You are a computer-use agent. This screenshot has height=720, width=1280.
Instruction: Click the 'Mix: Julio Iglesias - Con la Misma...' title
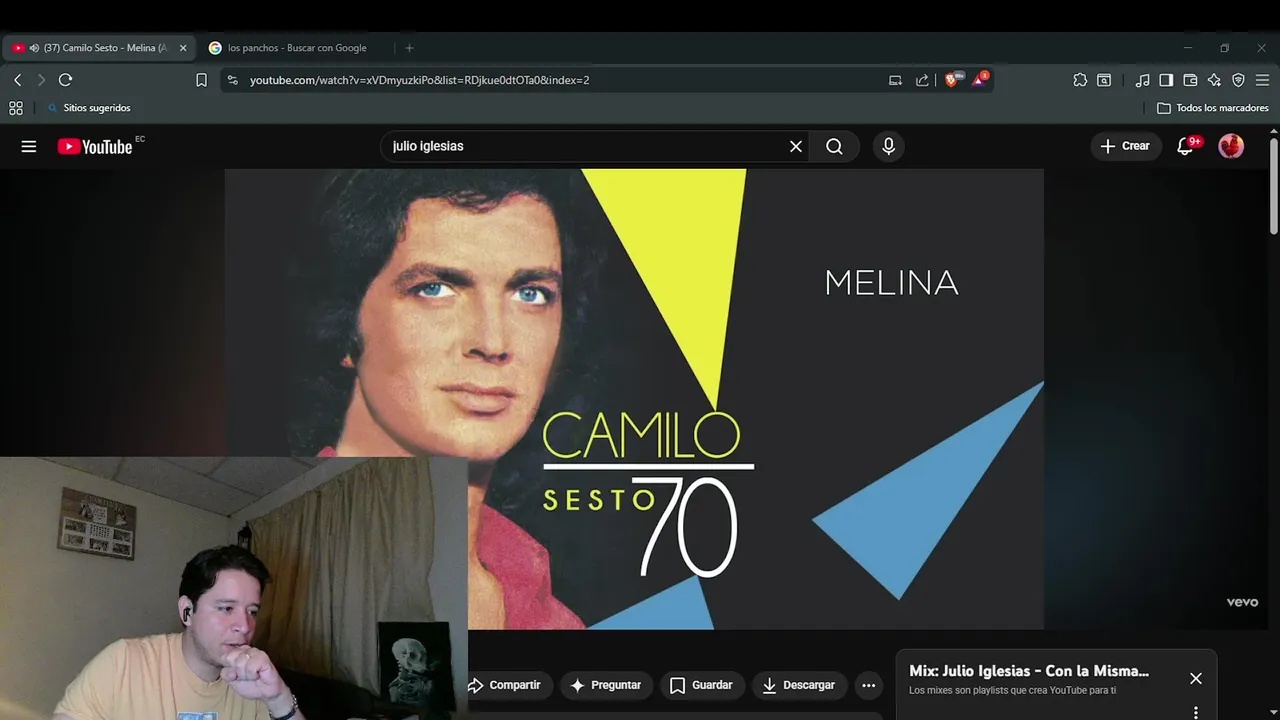coord(1029,672)
